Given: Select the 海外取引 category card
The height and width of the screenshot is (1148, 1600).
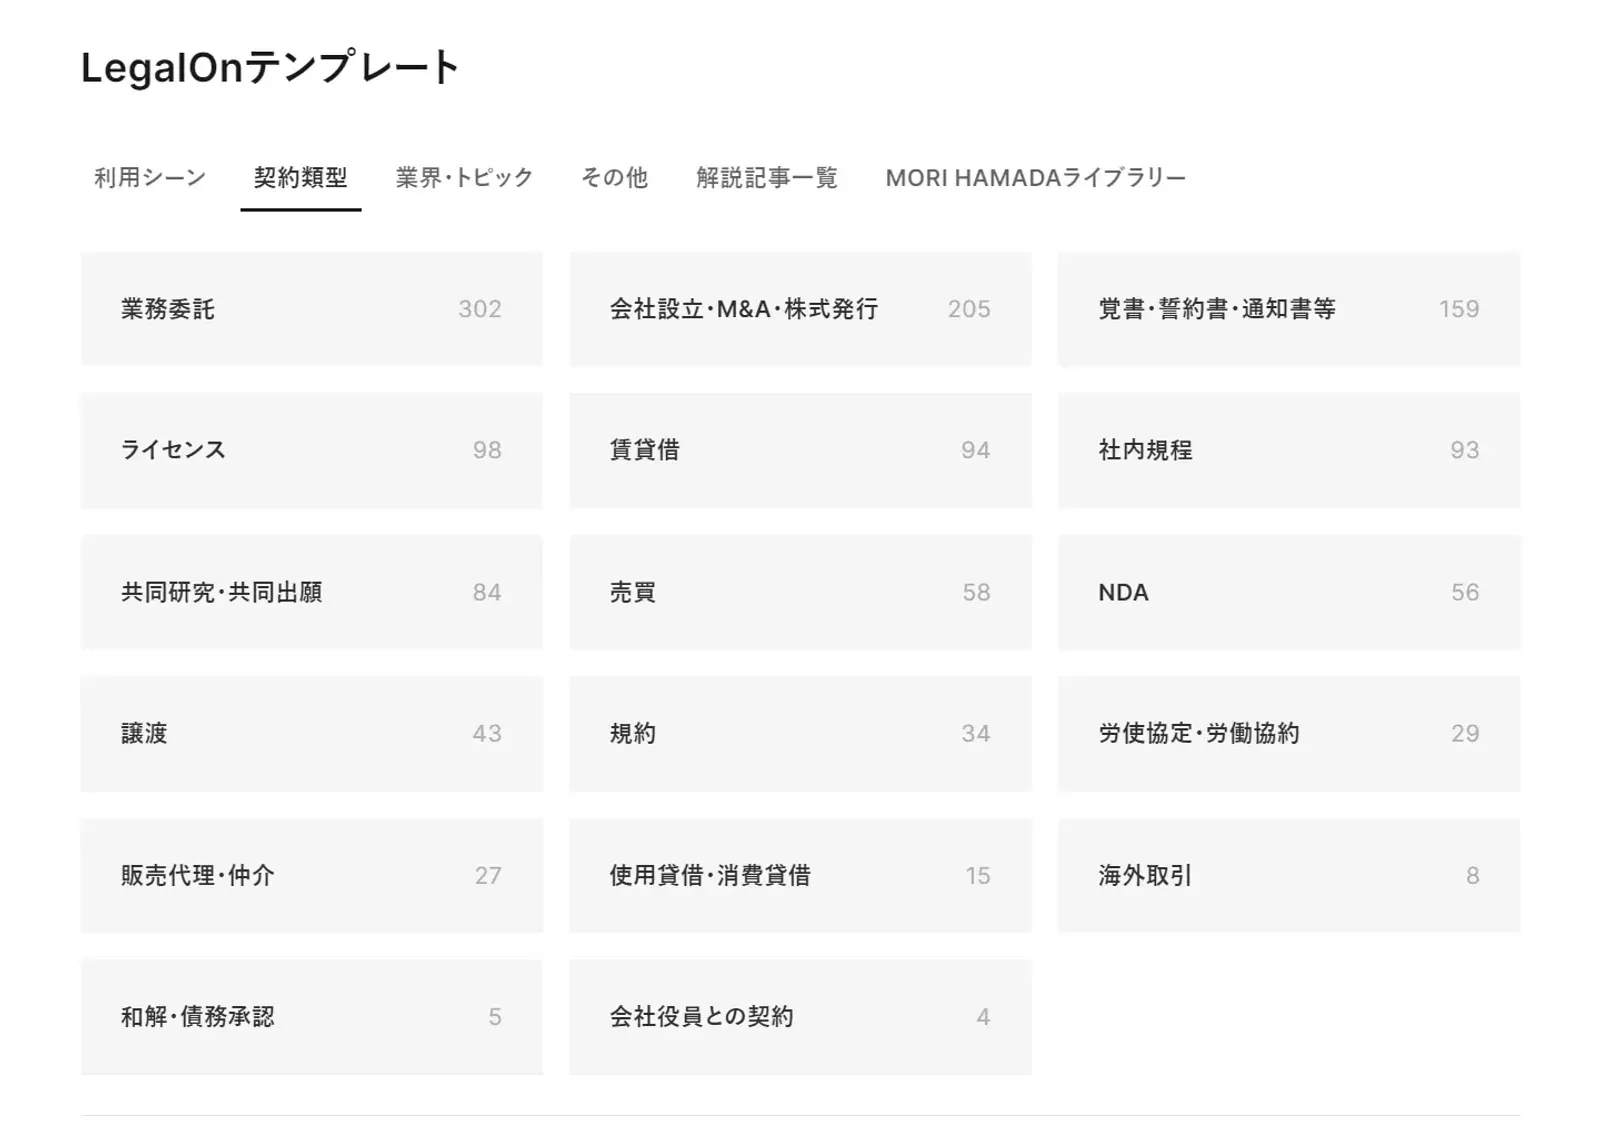Looking at the screenshot, I should (1289, 875).
